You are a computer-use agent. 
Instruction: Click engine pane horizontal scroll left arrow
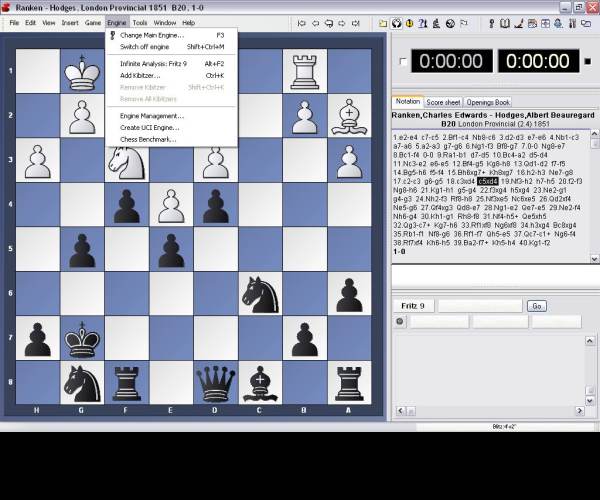[400, 411]
